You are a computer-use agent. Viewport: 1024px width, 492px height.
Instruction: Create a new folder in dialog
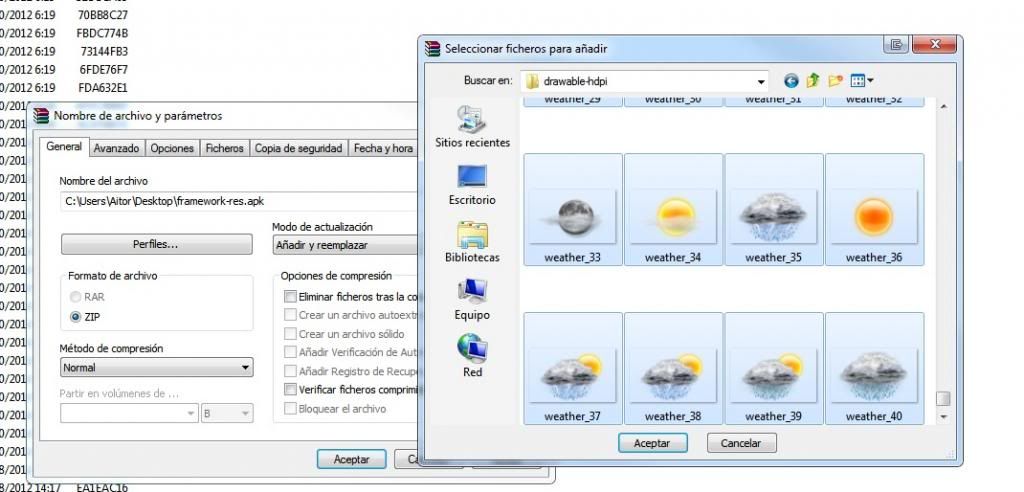point(835,80)
